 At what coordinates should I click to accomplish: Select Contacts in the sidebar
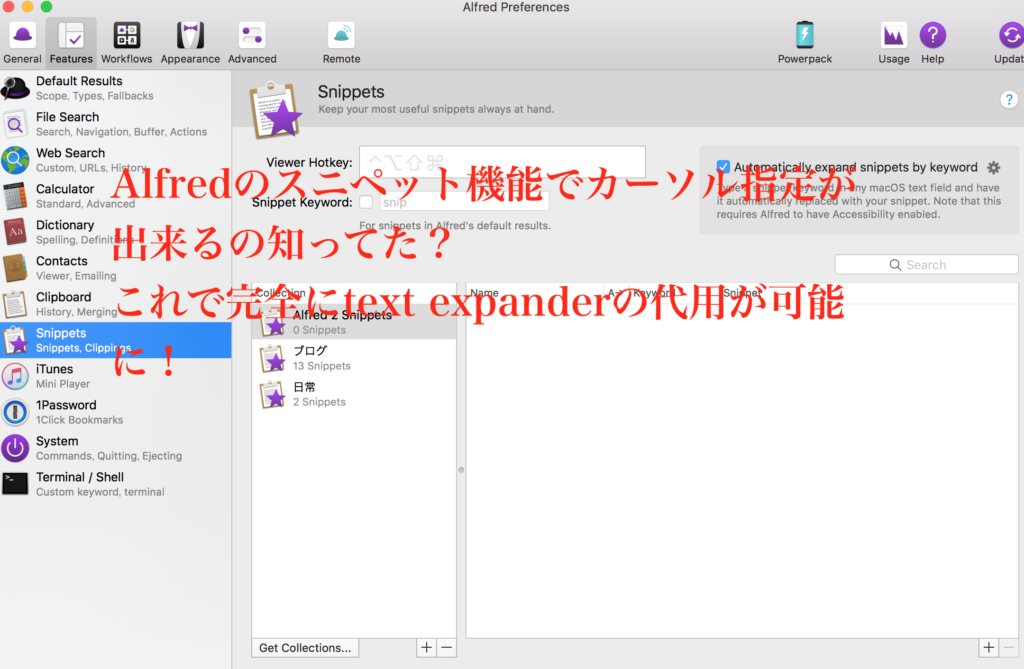click(x=116, y=268)
